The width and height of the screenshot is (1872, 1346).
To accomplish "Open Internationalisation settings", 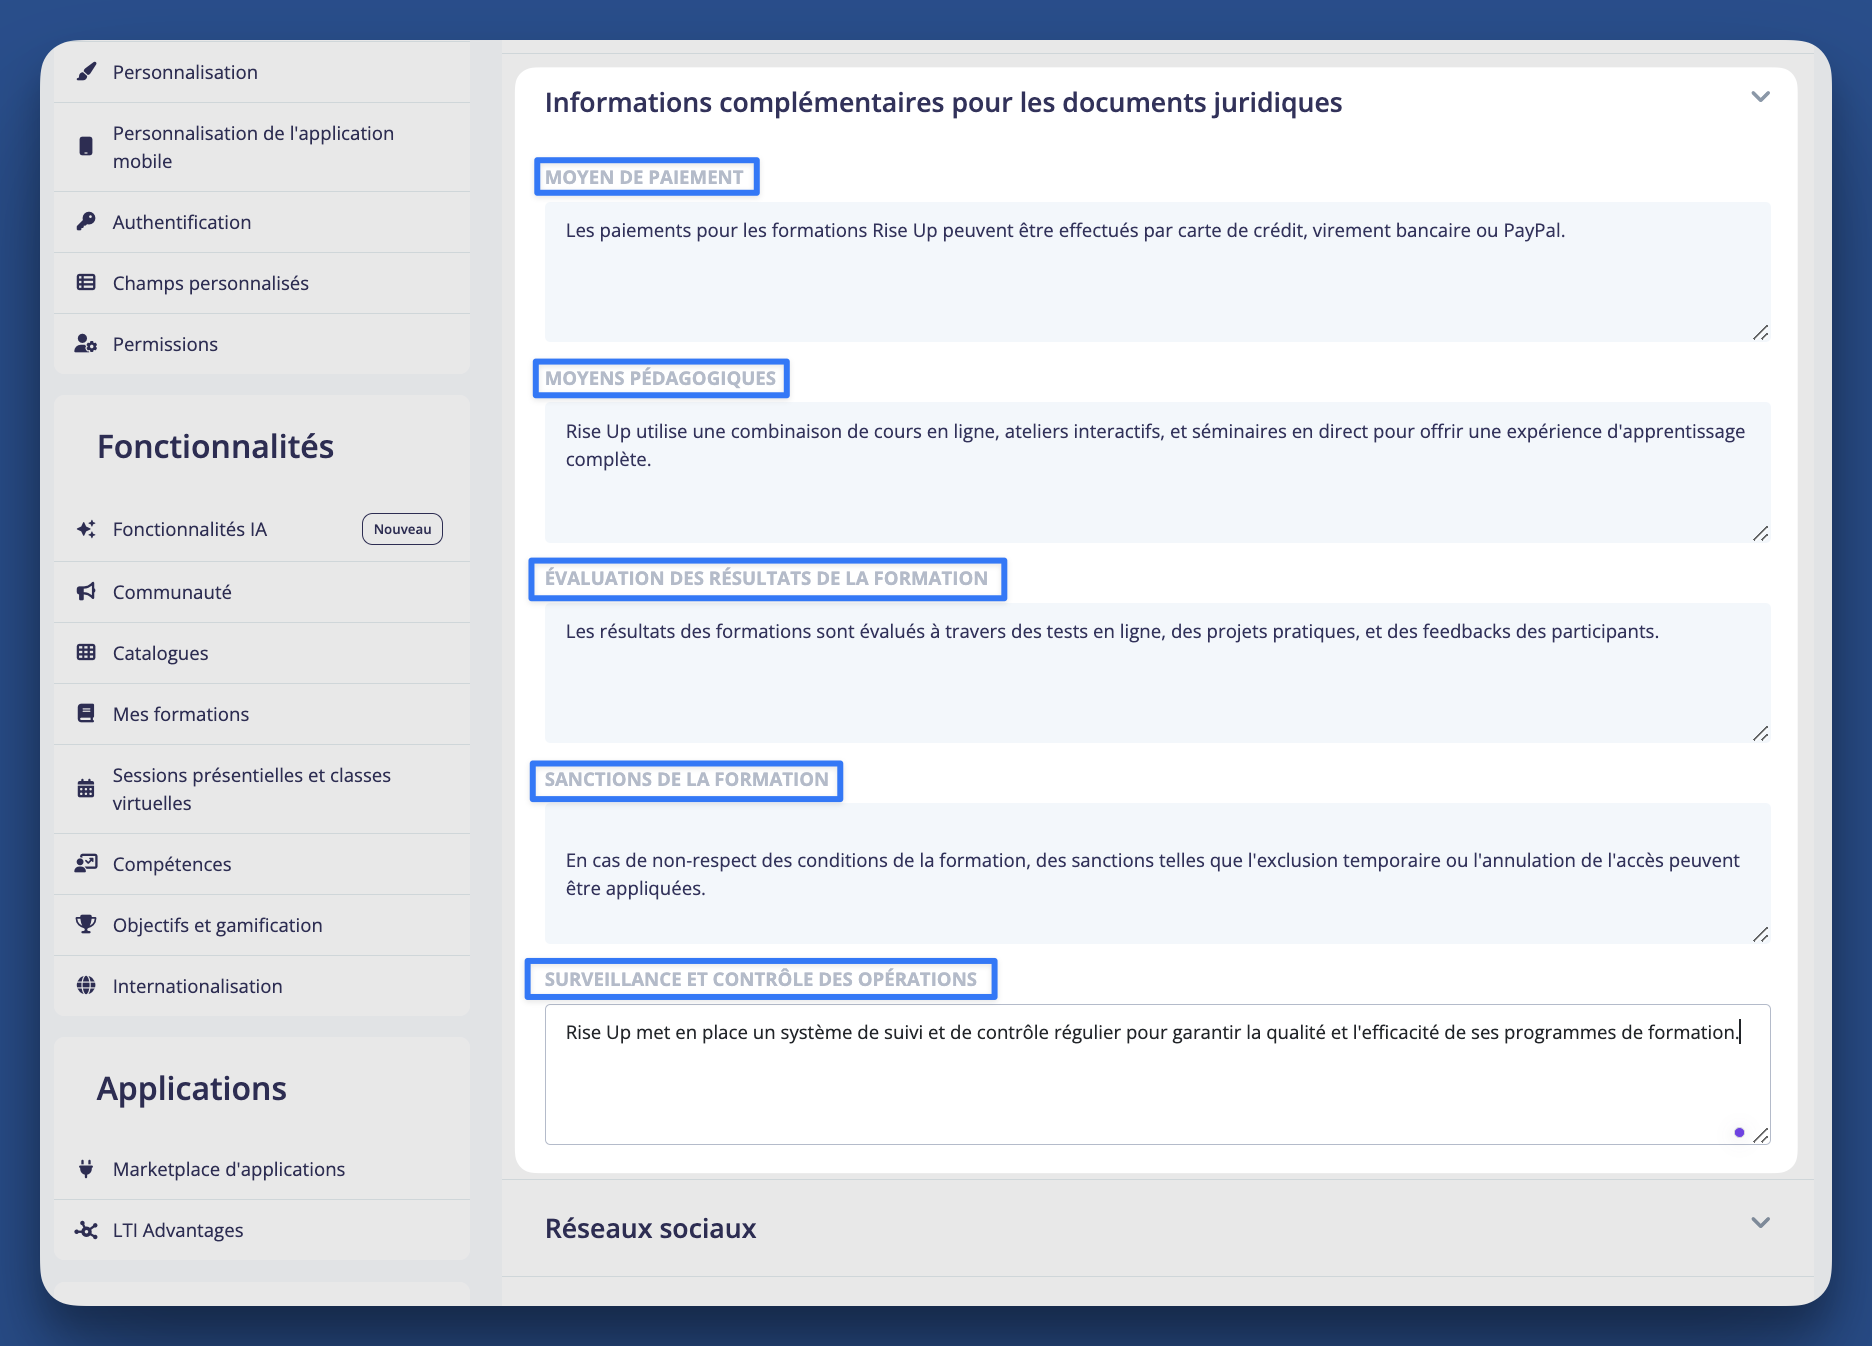I will [262, 986].
